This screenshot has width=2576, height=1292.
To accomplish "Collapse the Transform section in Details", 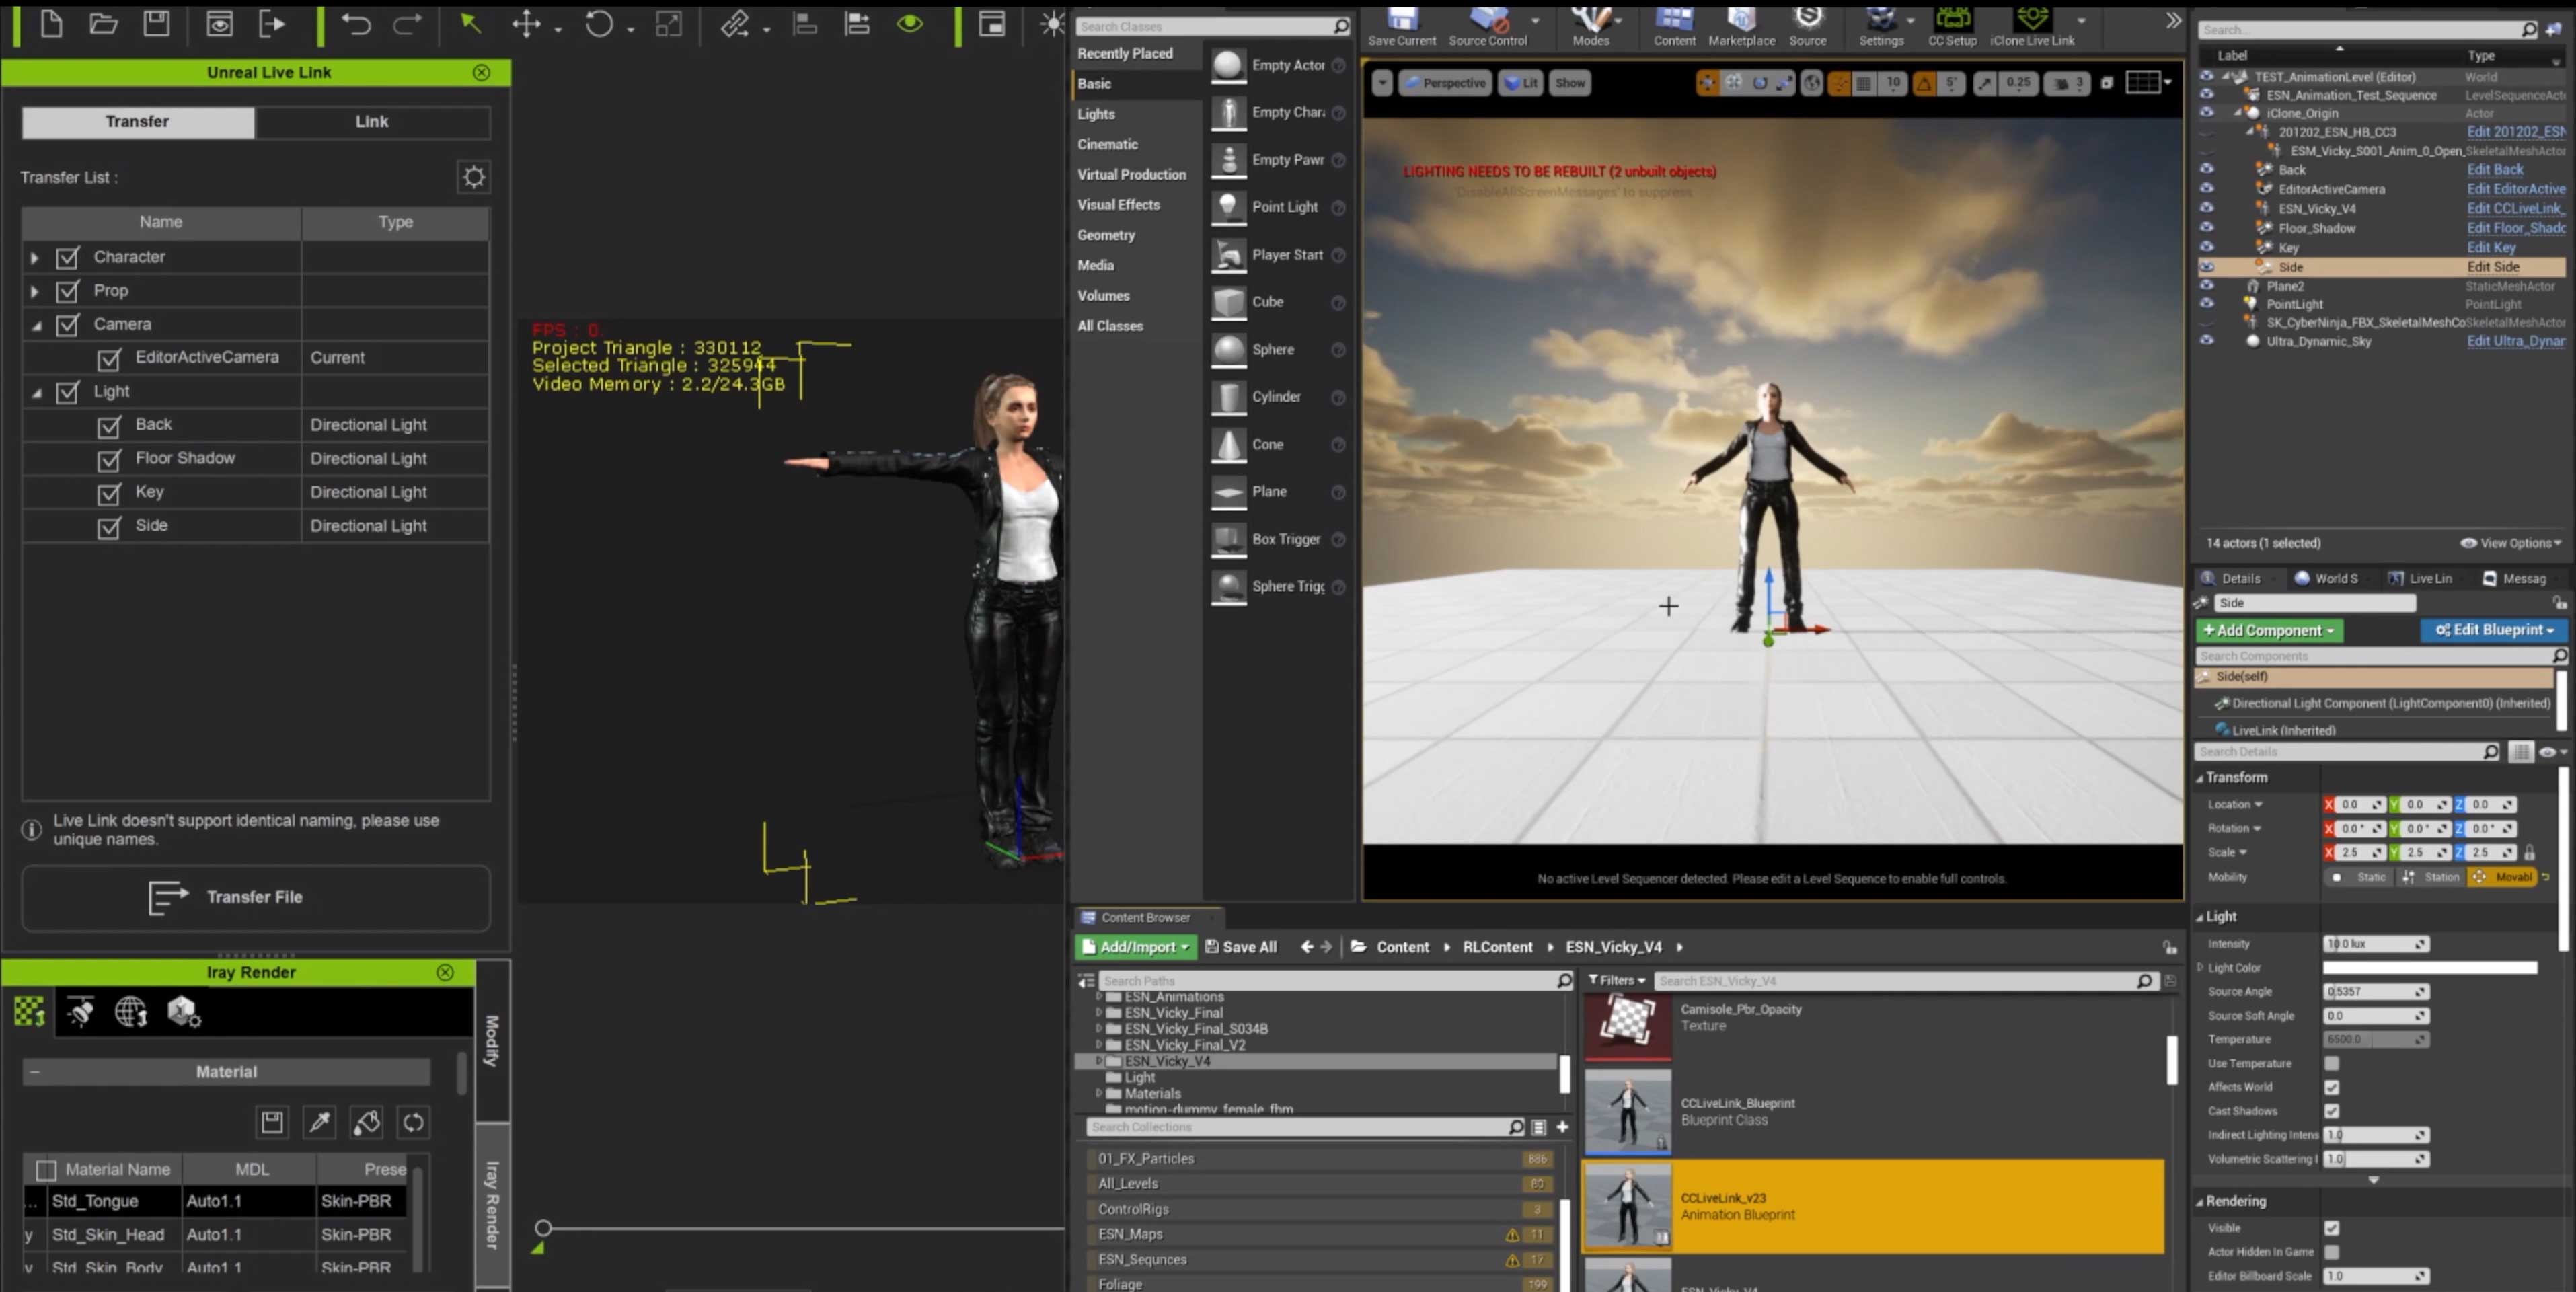I will (x=2200, y=777).
